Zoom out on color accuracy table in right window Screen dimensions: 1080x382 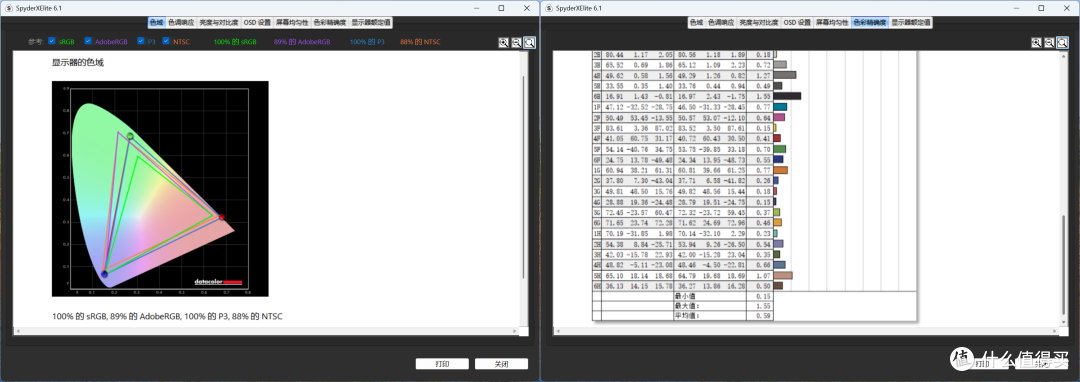coord(1050,43)
